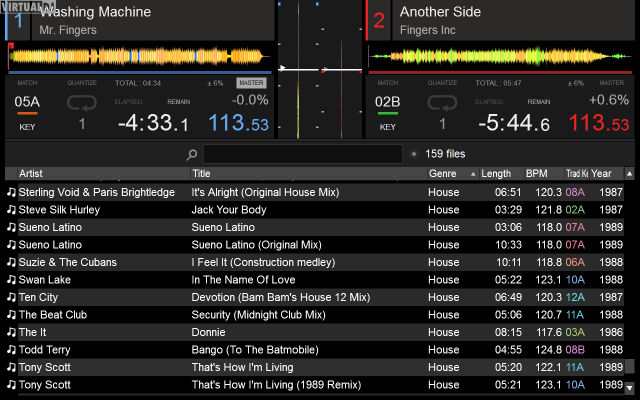This screenshot has width=640, height=400.
Task: Switch deck 2 time display to ELAPSED
Action: point(489,102)
